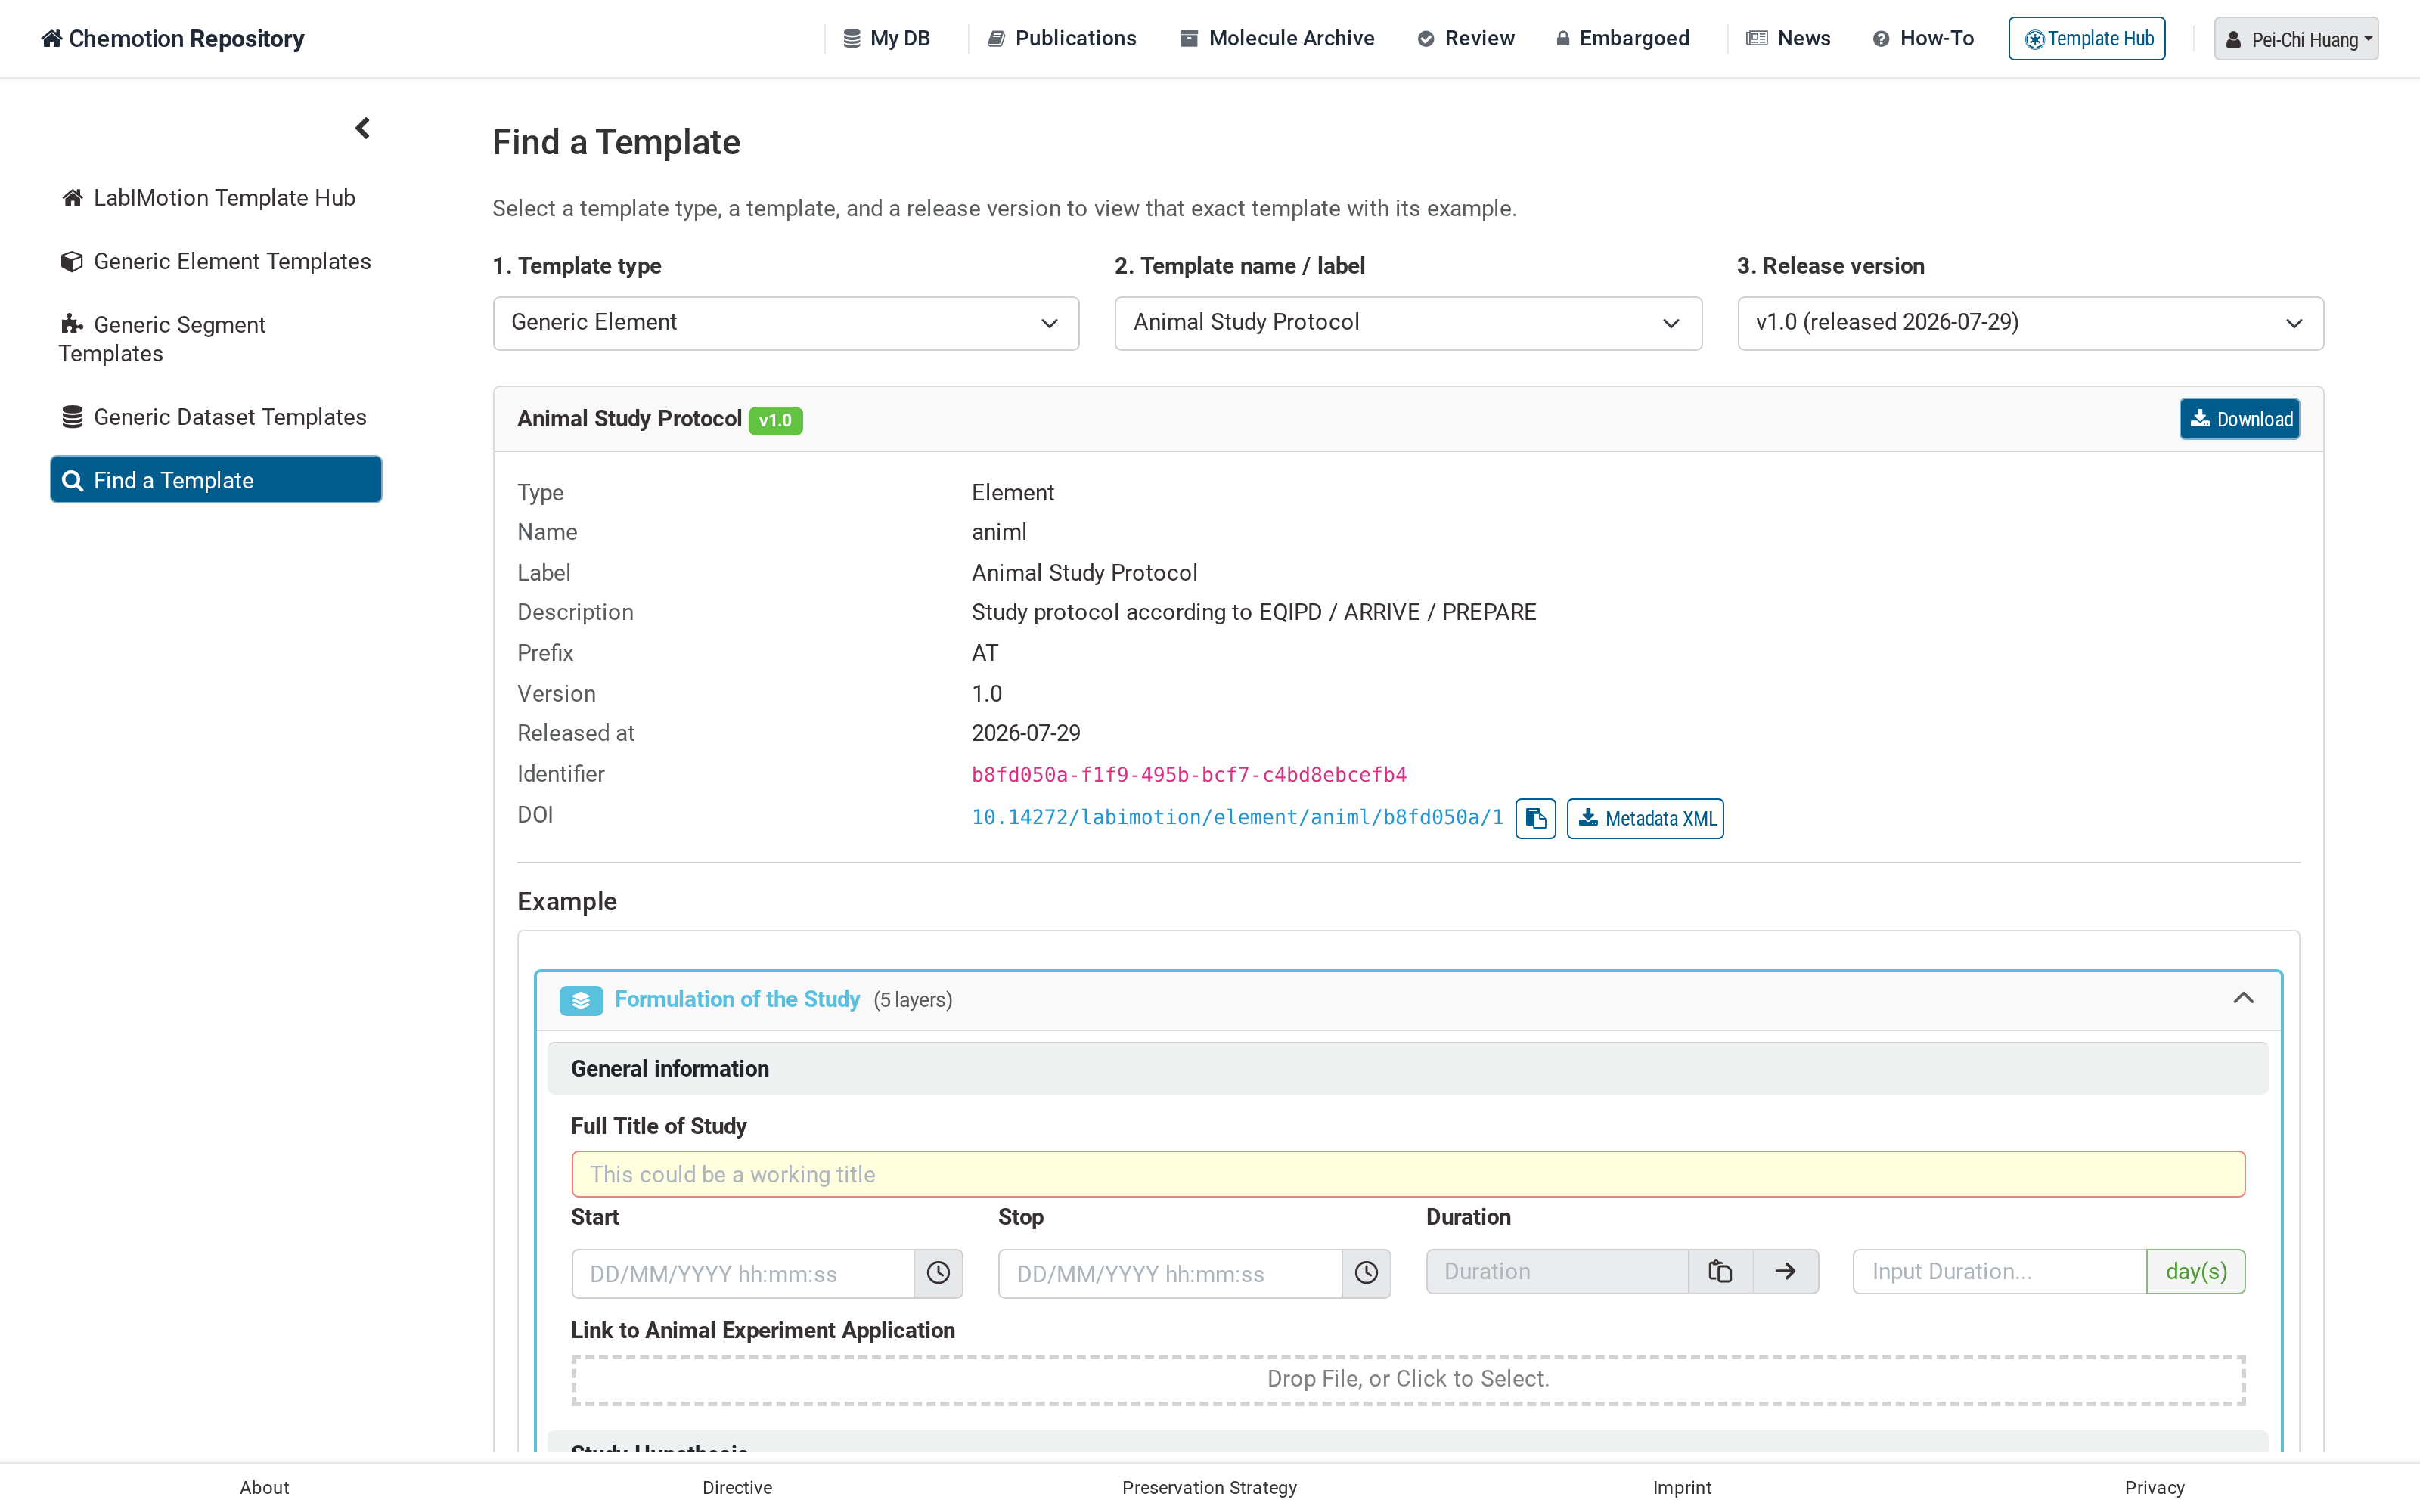The width and height of the screenshot is (2420, 1512).
Task: Select Find a Template in the sidebar
Action: 216,480
